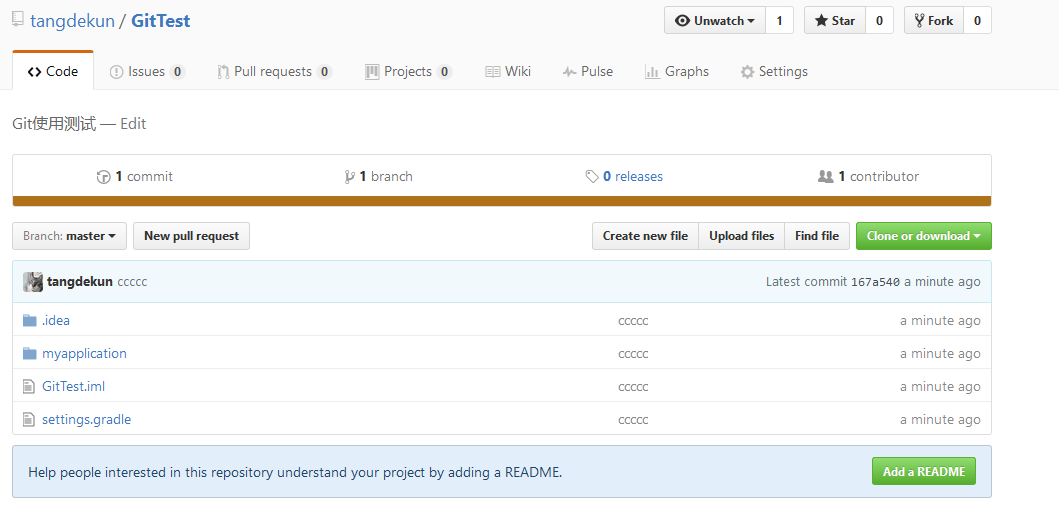The width and height of the screenshot is (1059, 516).
Task: Click the branch fork icon beside 1 branch
Action: tap(349, 177)
